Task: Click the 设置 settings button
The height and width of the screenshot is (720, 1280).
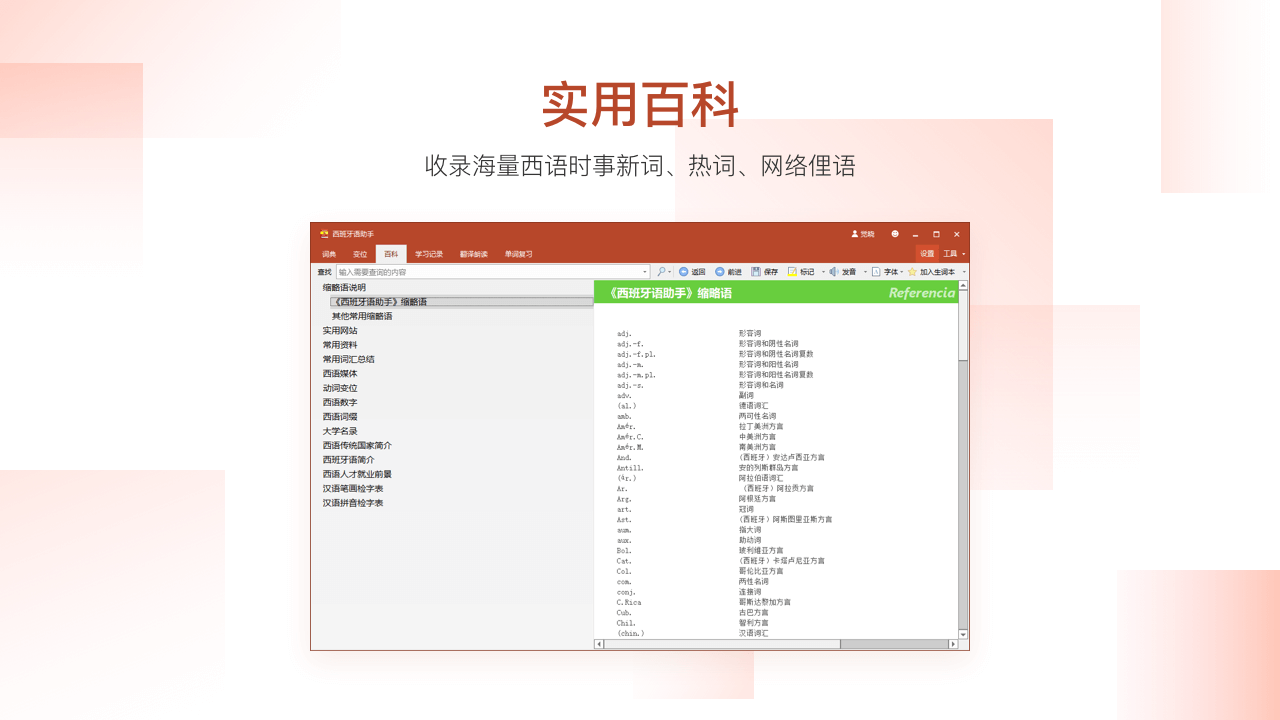Action: point(927,254)
